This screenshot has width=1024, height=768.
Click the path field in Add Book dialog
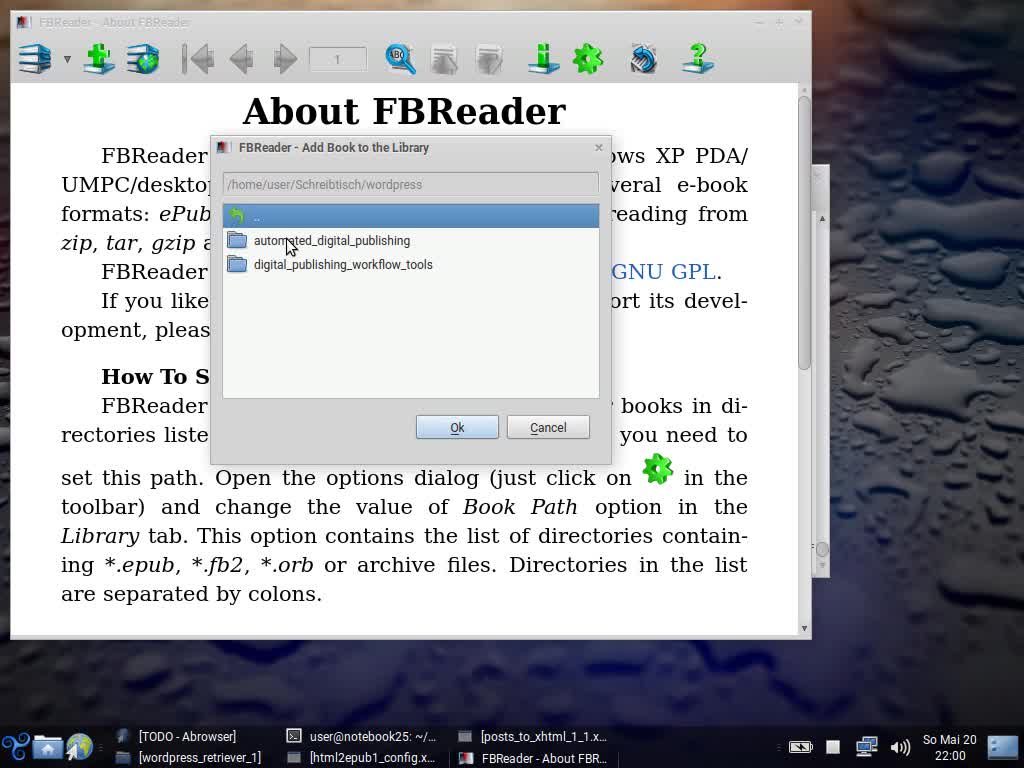411,184
